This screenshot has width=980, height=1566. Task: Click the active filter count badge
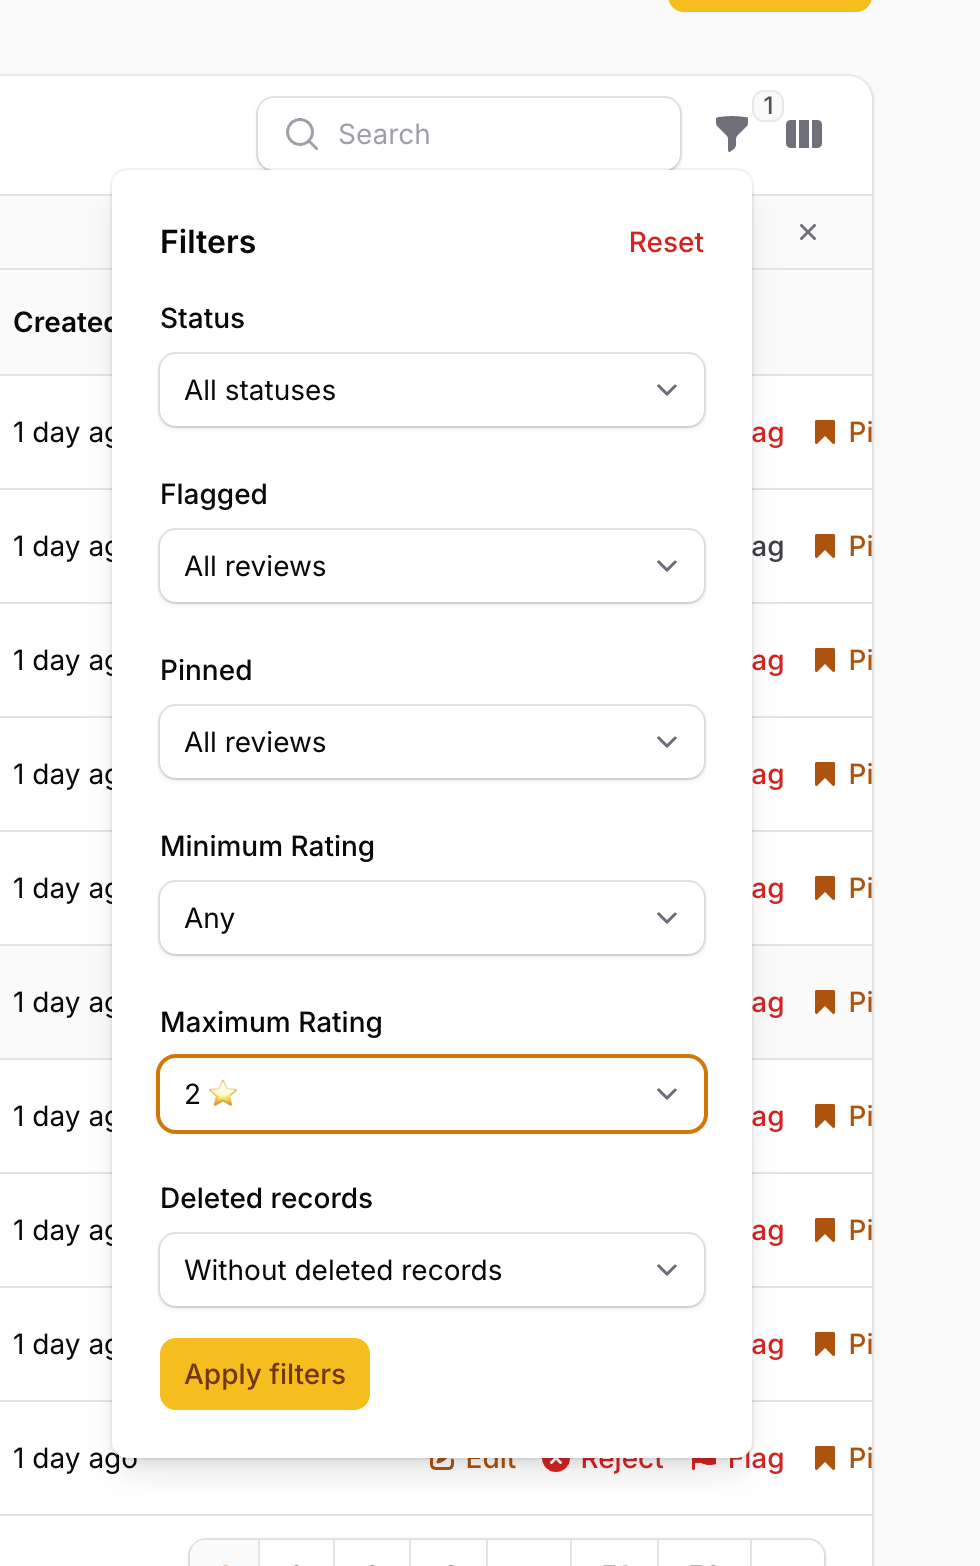pos(768,106)
